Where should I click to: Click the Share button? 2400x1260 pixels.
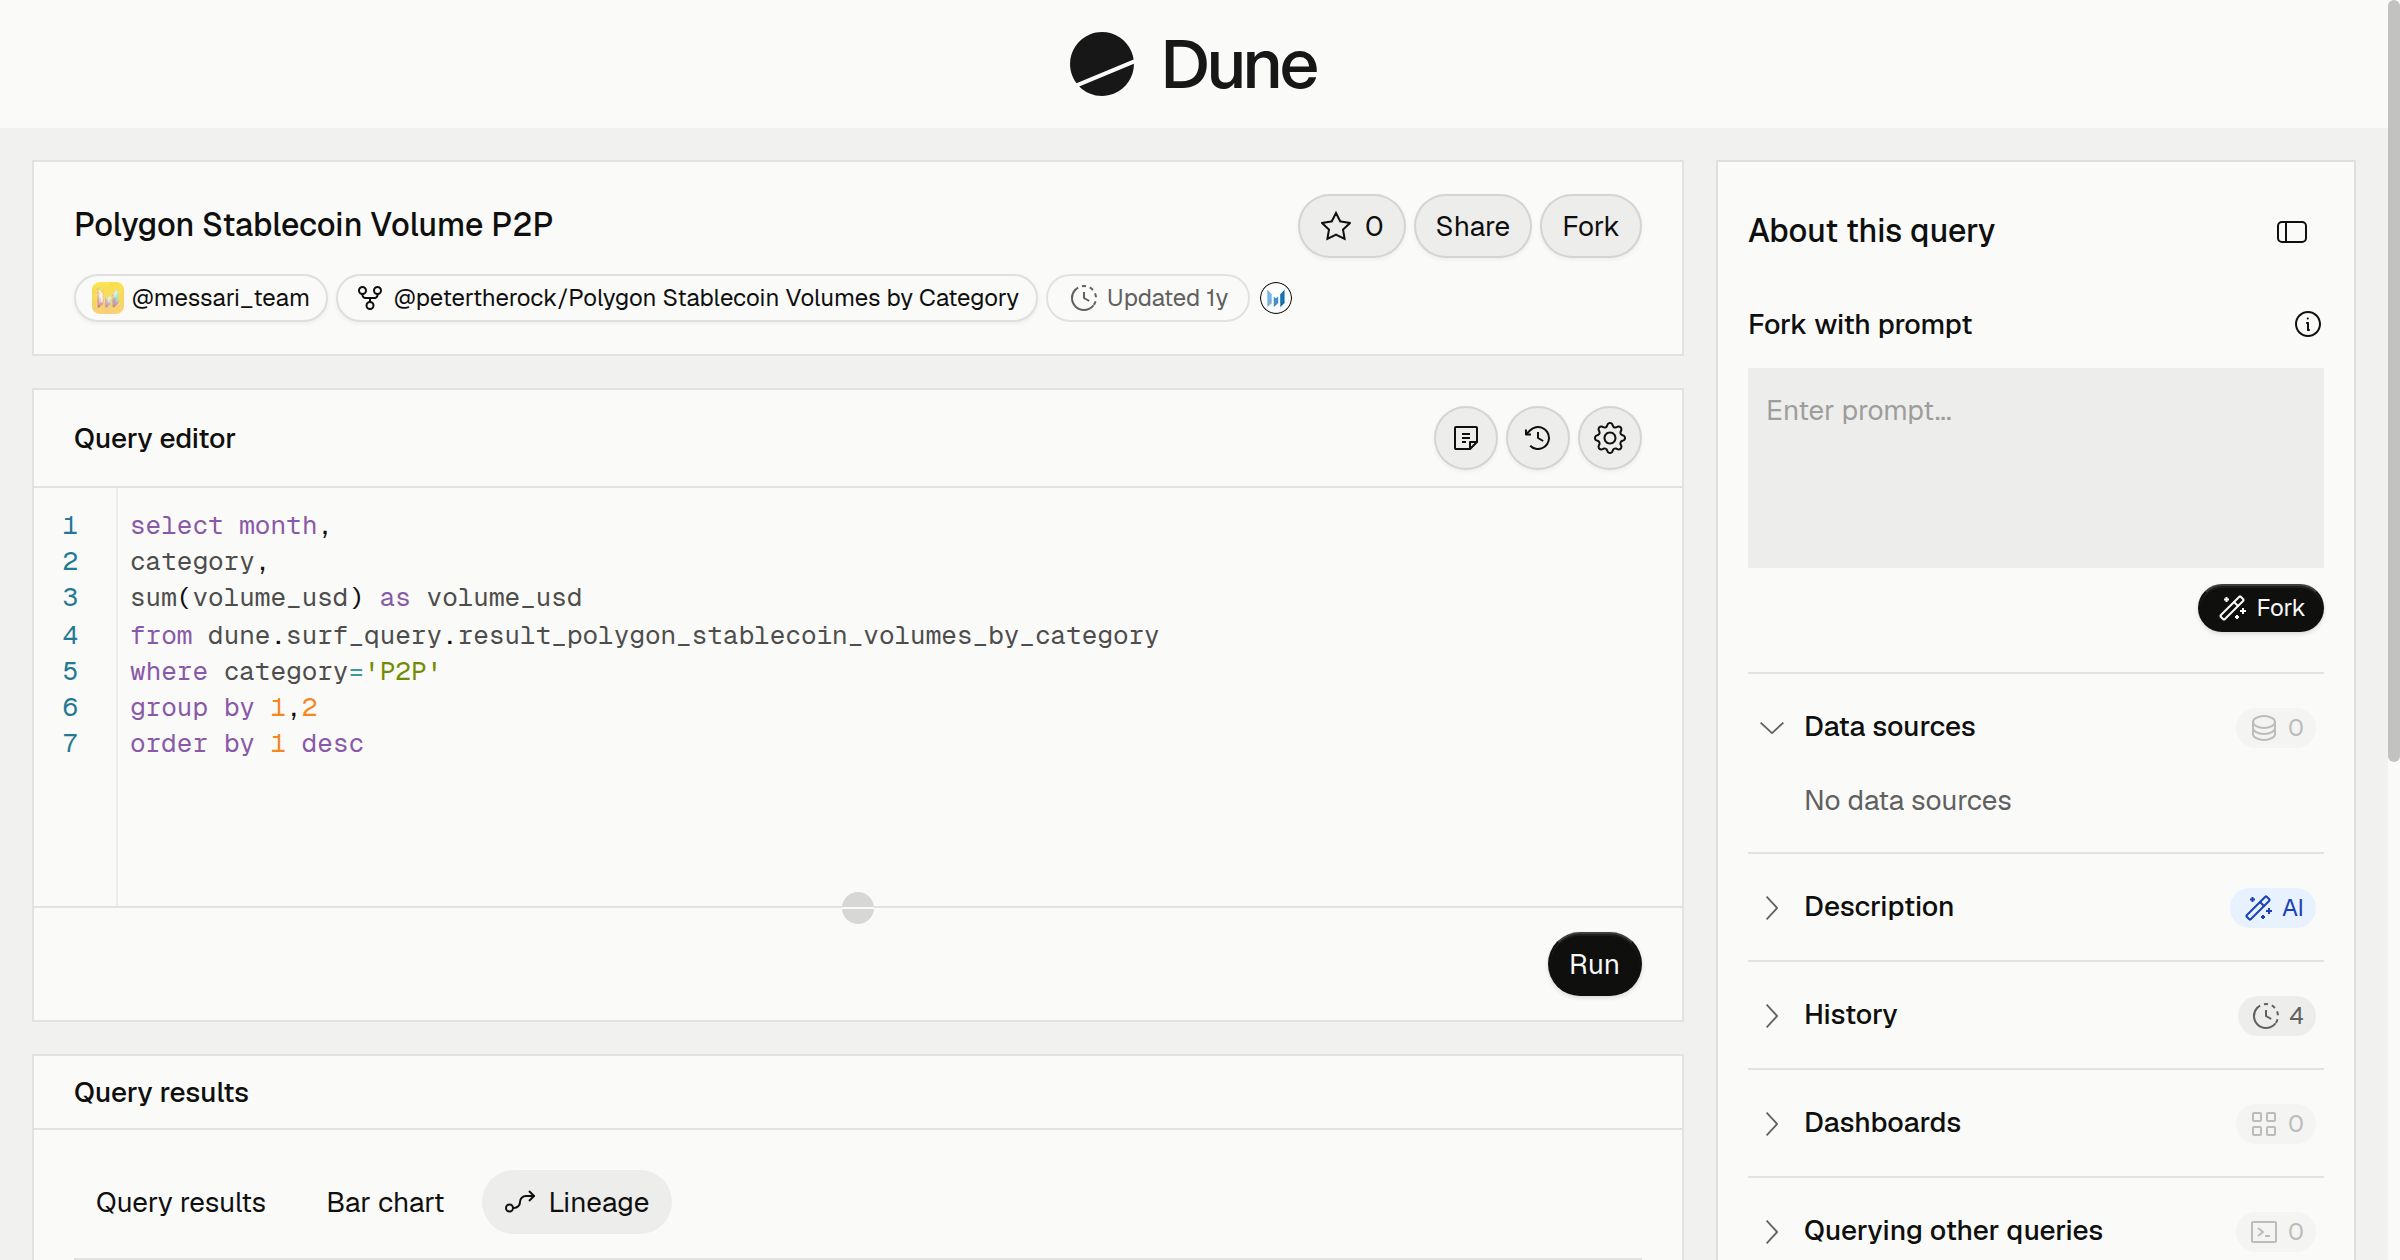[x=1472, y=226]
